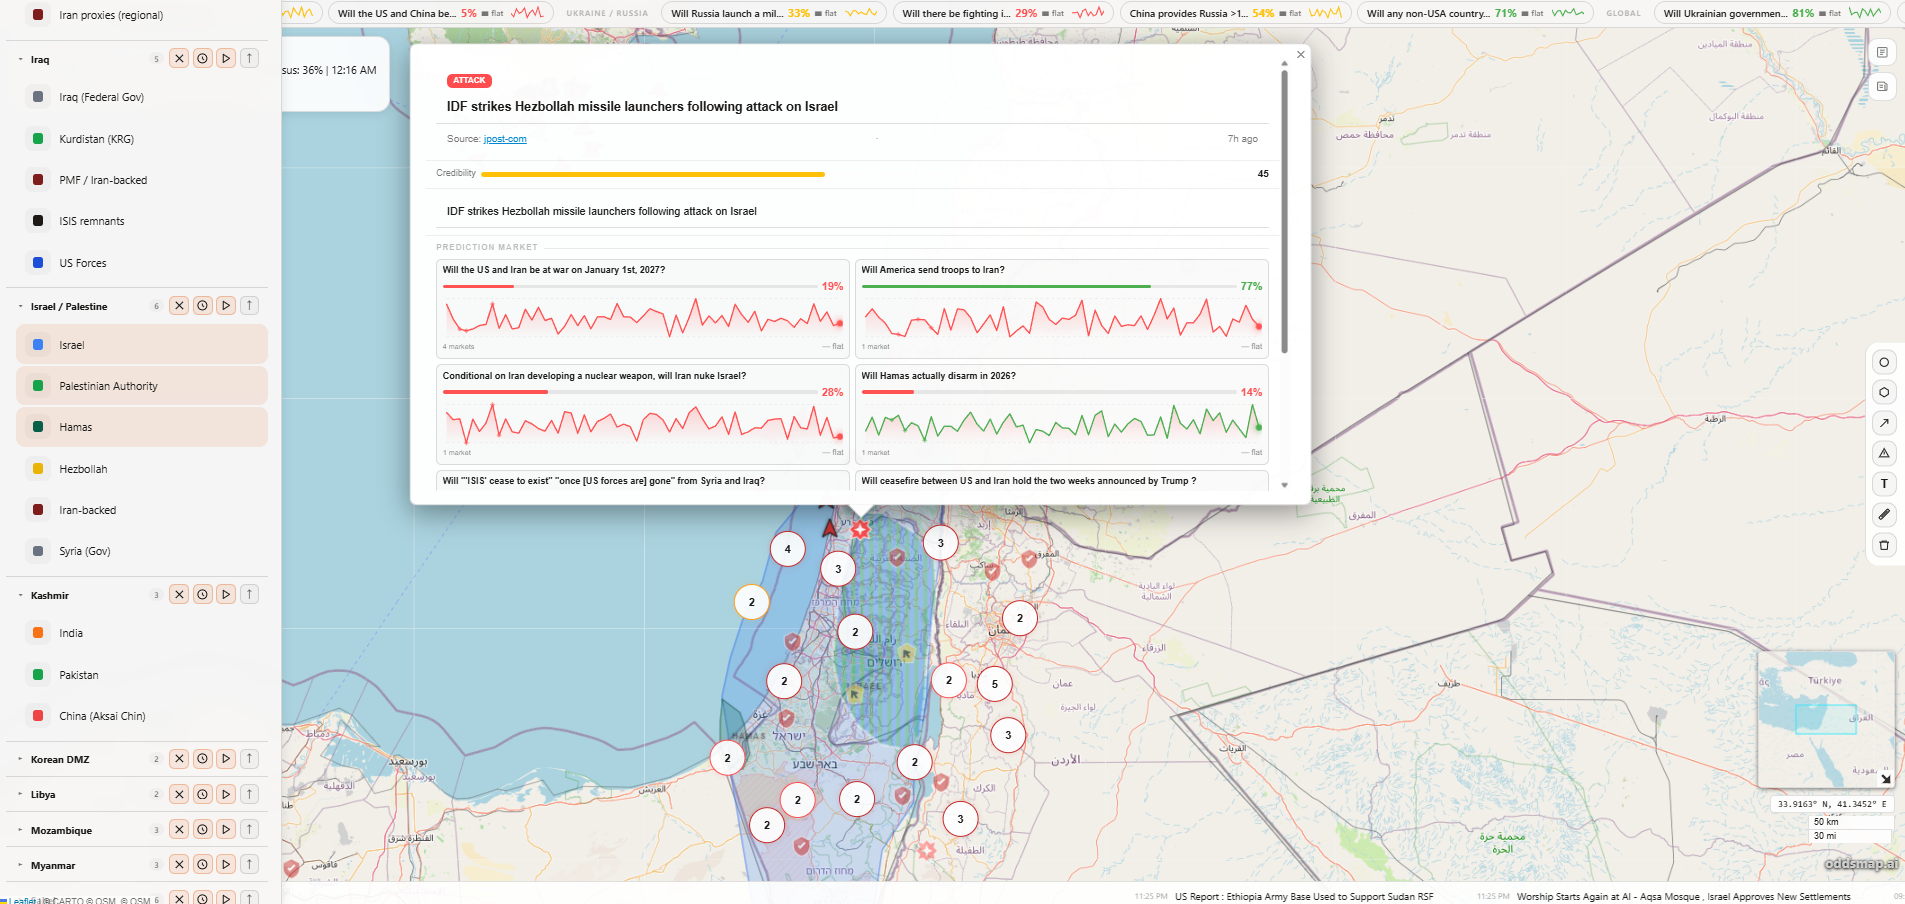Toggle the Hamas faction layer off
1905x904 pixels.
pyautogui.click(x=142, y=427)
